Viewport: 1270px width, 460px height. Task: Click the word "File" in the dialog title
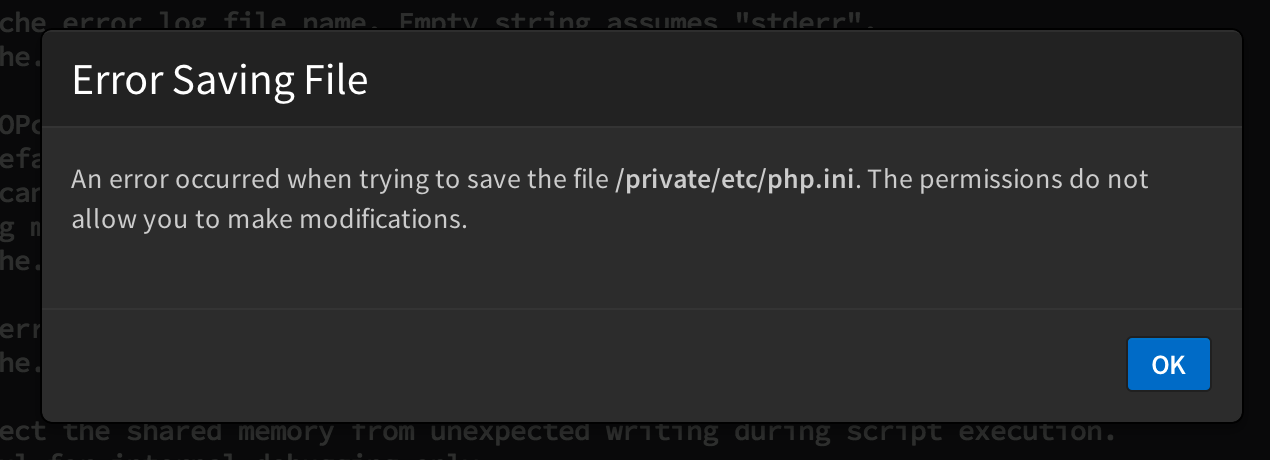click(x=335, y=80)
